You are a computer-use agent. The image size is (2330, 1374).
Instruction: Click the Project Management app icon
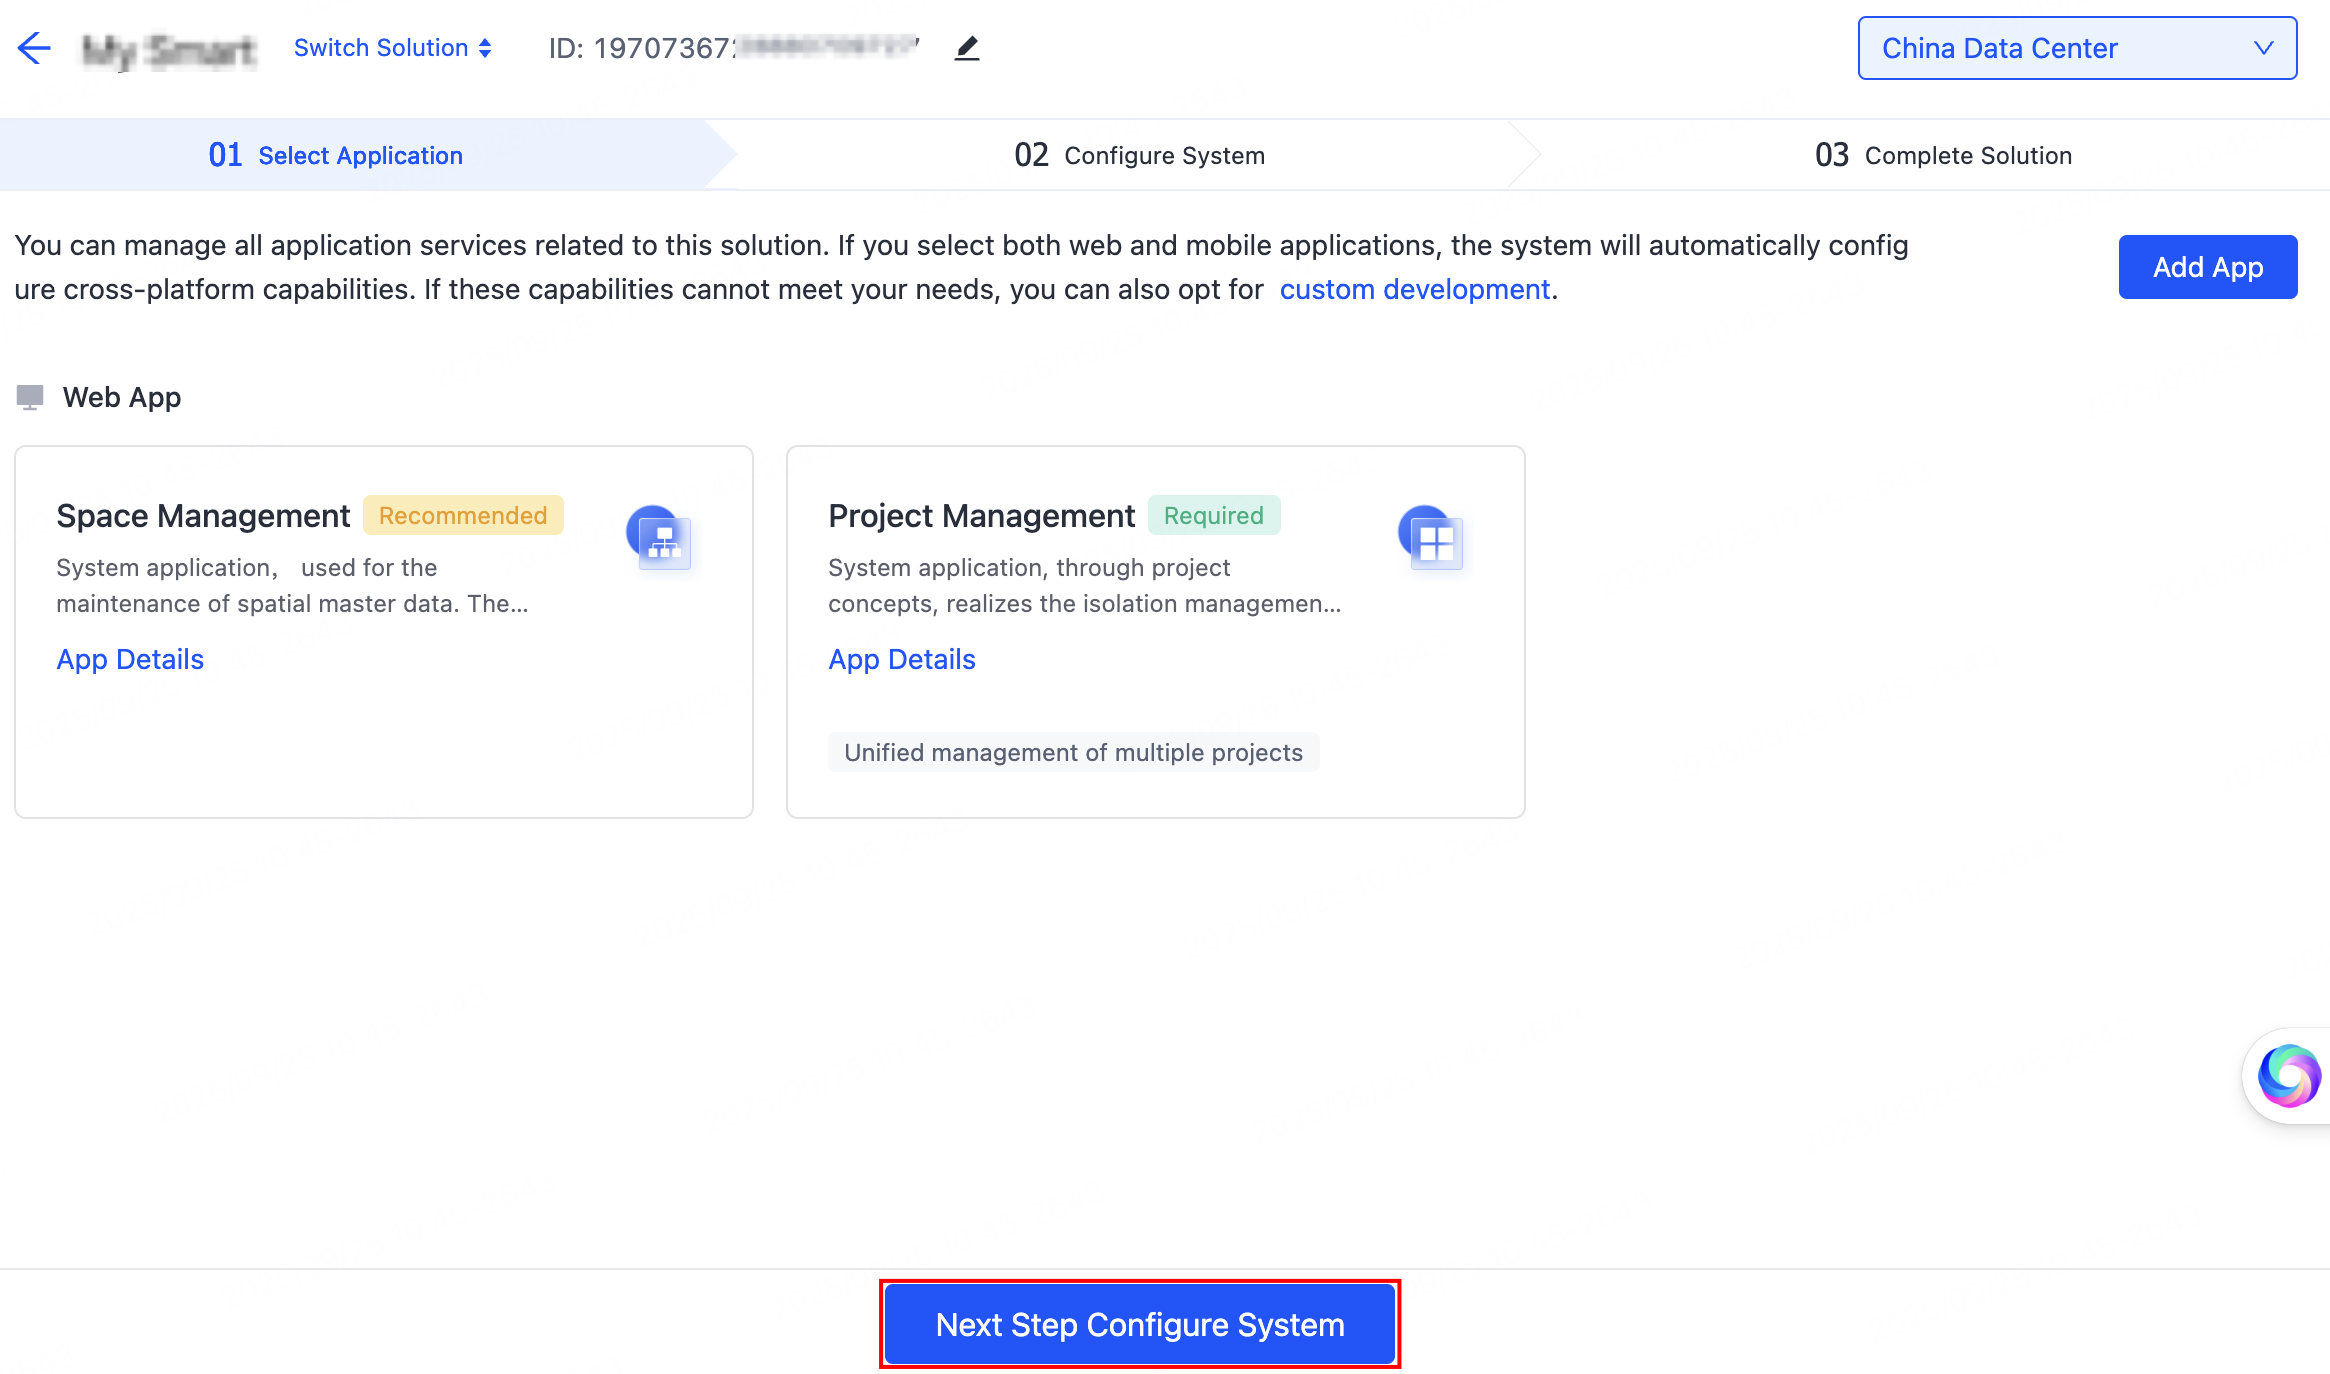(x=1431, y=537)
